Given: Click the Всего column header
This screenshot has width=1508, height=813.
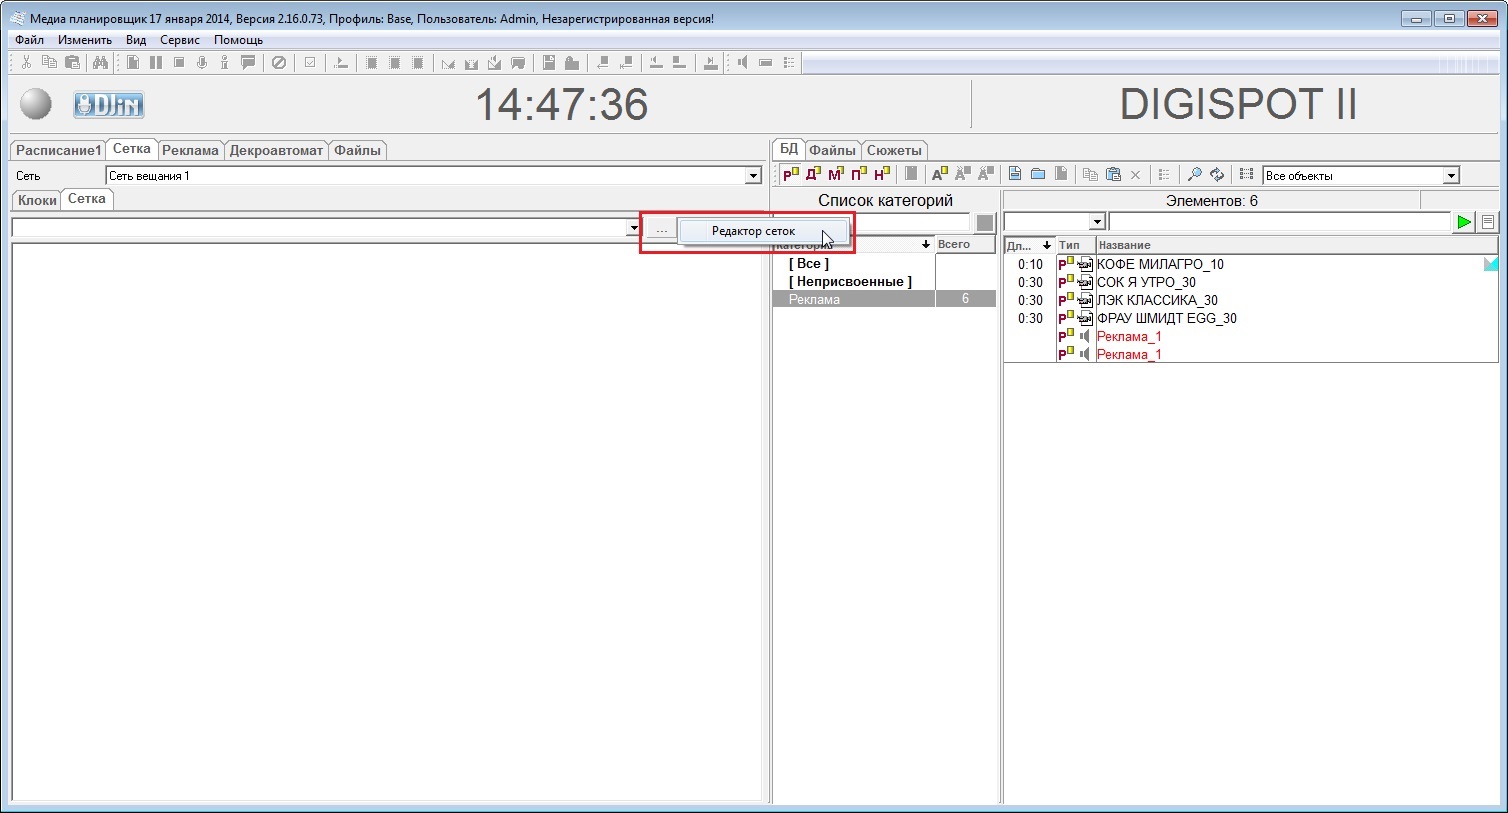Looking at the screenshot, I should click(965, 244).
